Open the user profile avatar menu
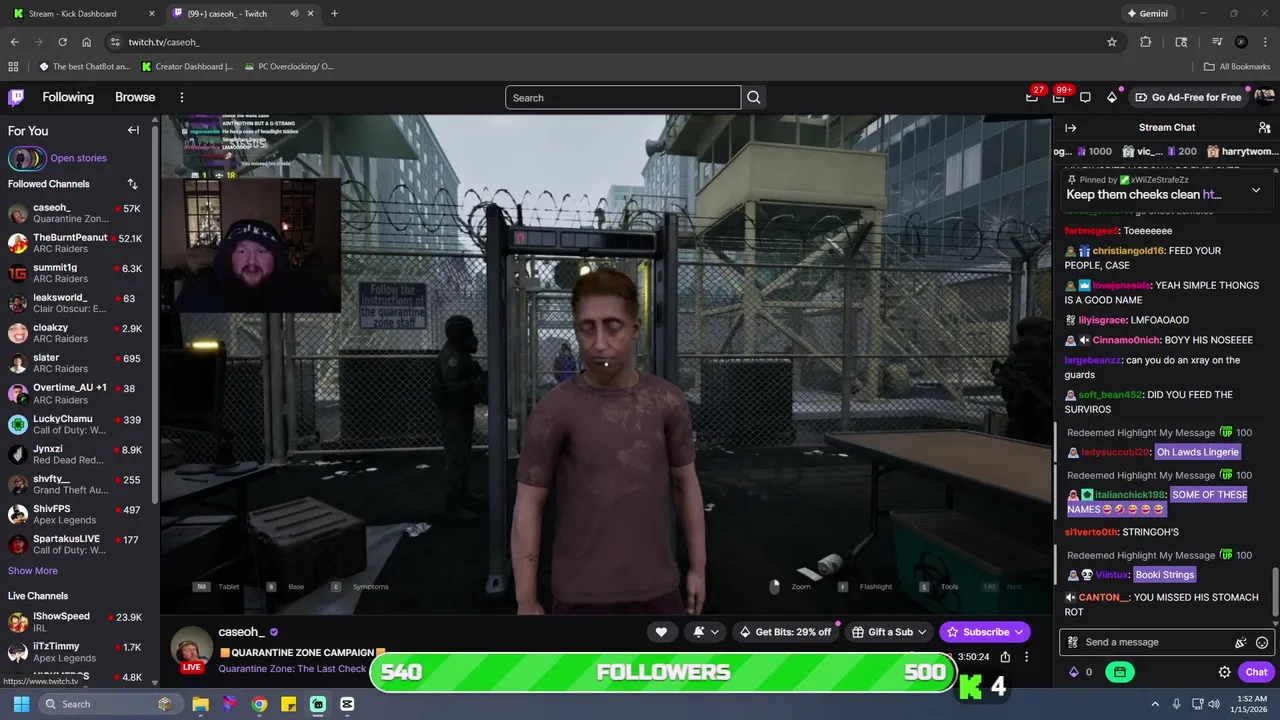This screenshot has width=1280, height=720. point(1264,97)
